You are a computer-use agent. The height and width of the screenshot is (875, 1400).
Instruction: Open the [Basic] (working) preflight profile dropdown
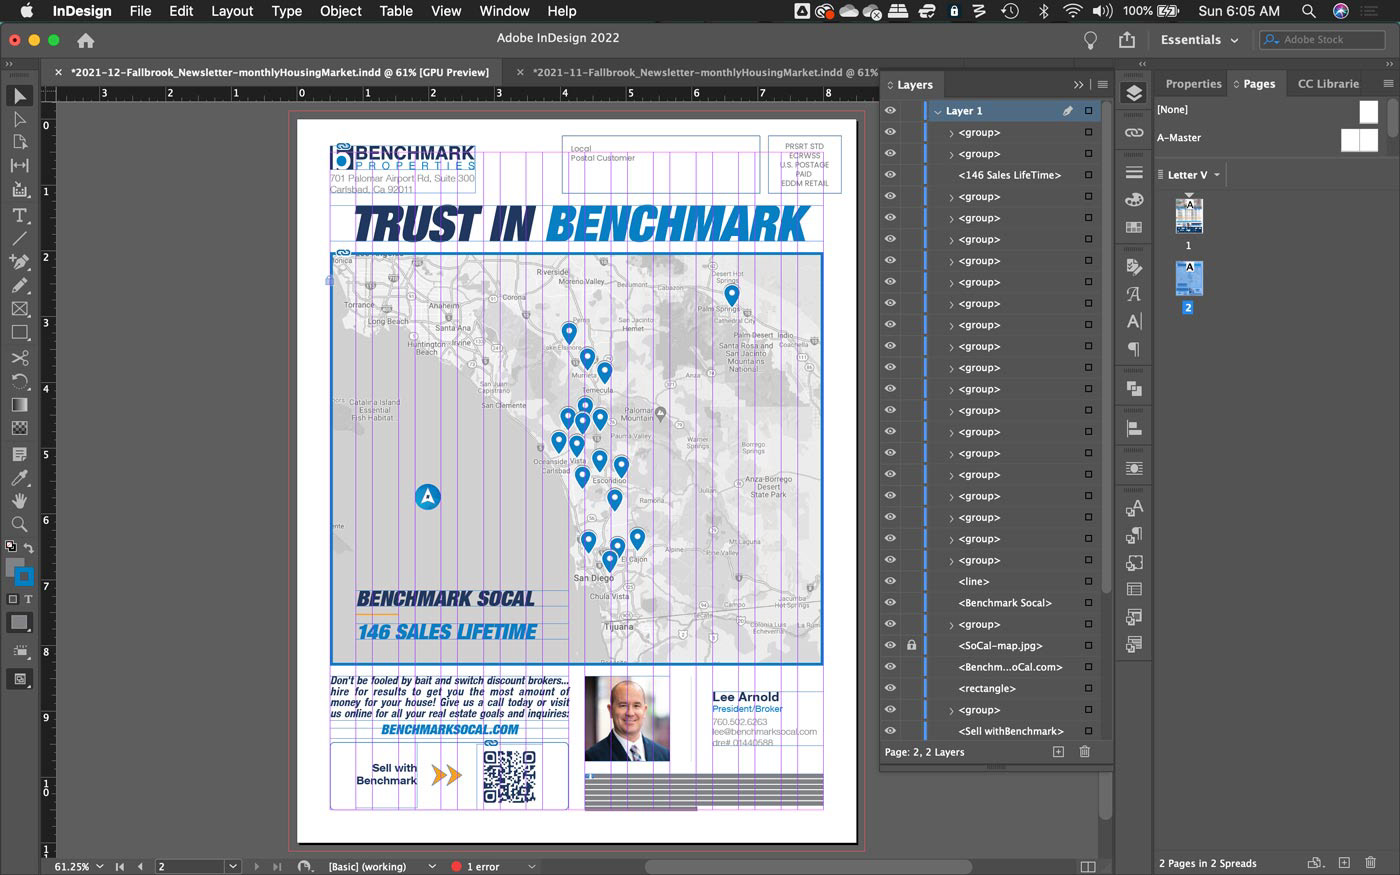[x=432, y=866]
